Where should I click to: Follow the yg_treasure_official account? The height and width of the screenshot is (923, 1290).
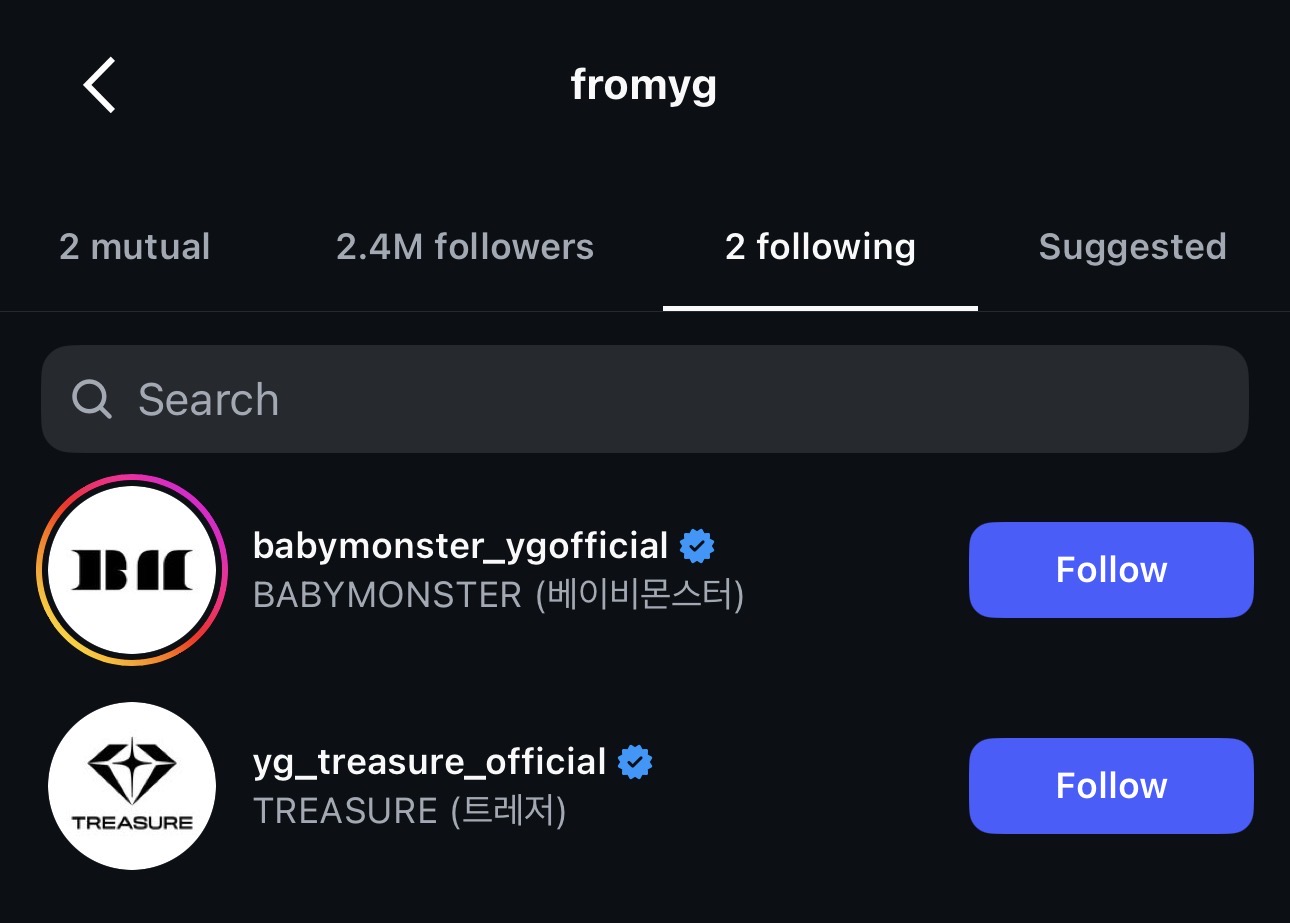1111,786
